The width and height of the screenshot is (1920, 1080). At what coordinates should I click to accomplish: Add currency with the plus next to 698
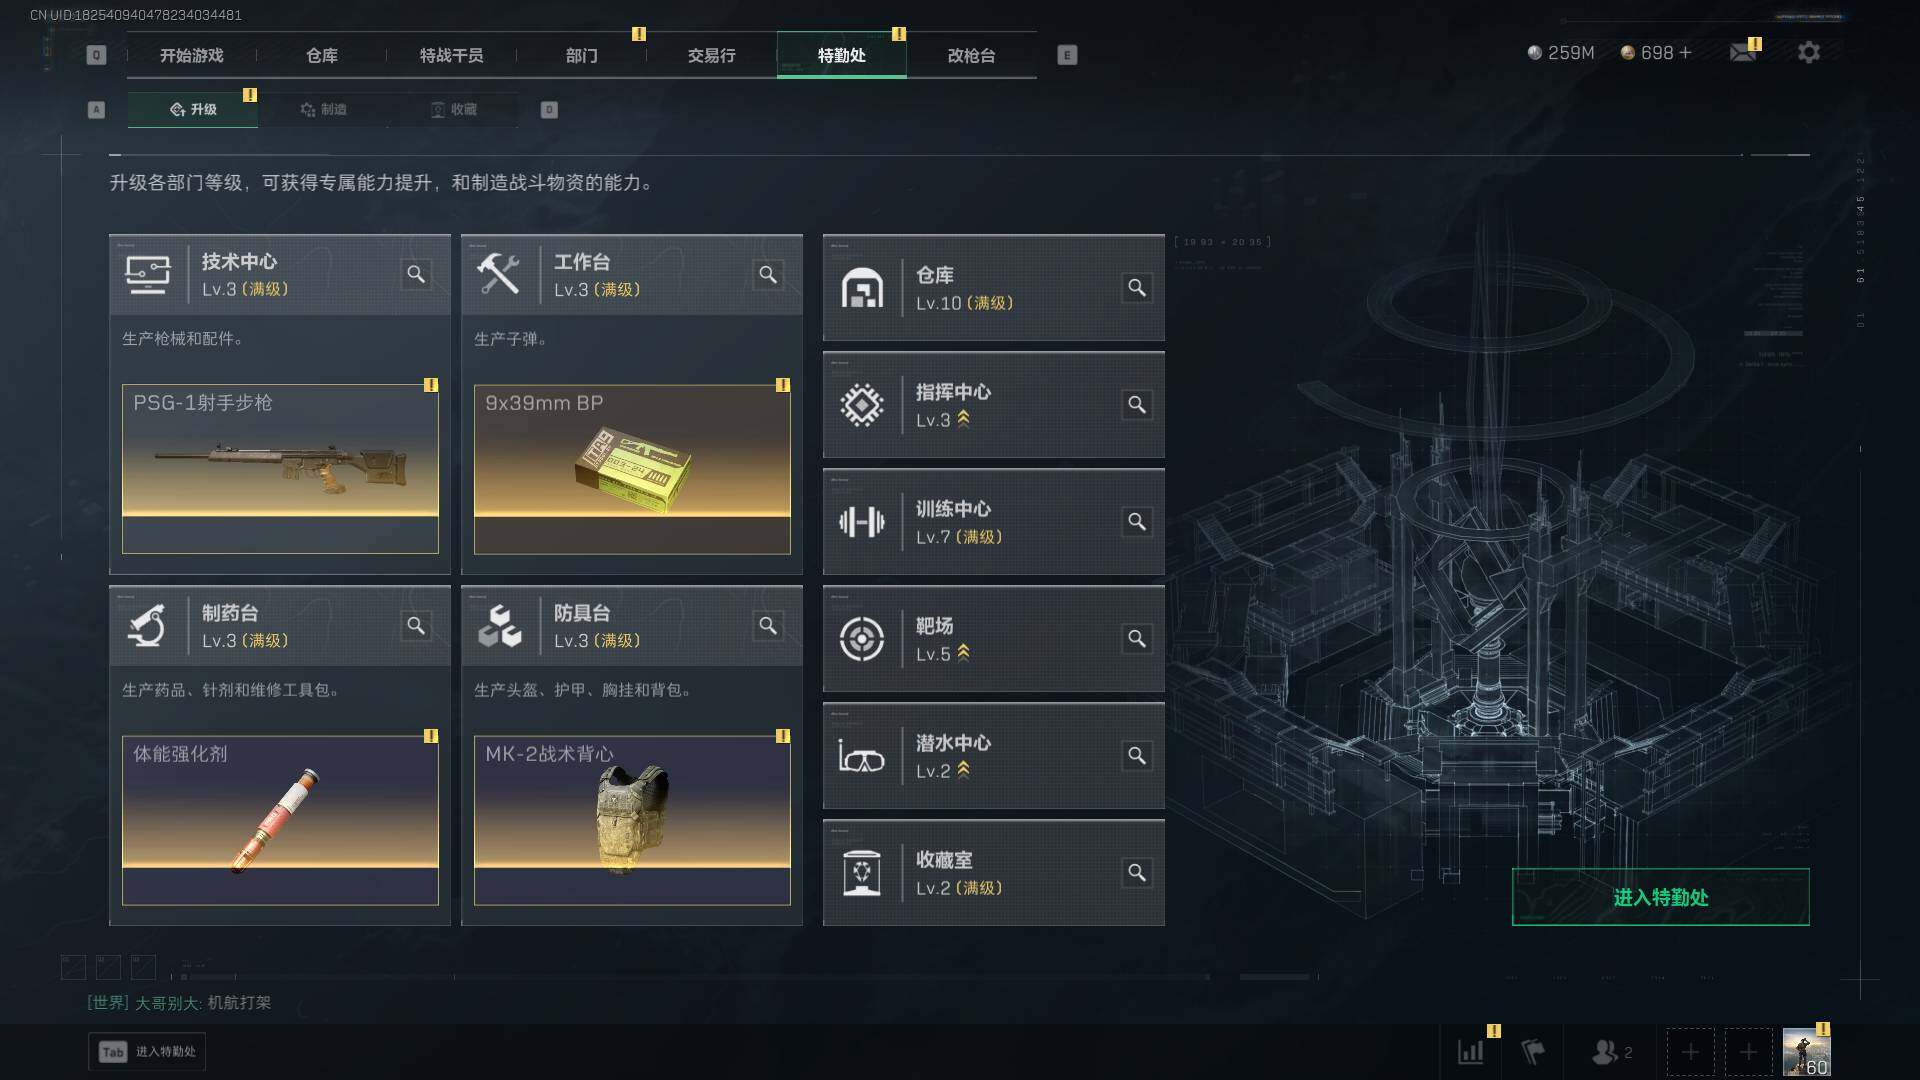click(1685, 52)
